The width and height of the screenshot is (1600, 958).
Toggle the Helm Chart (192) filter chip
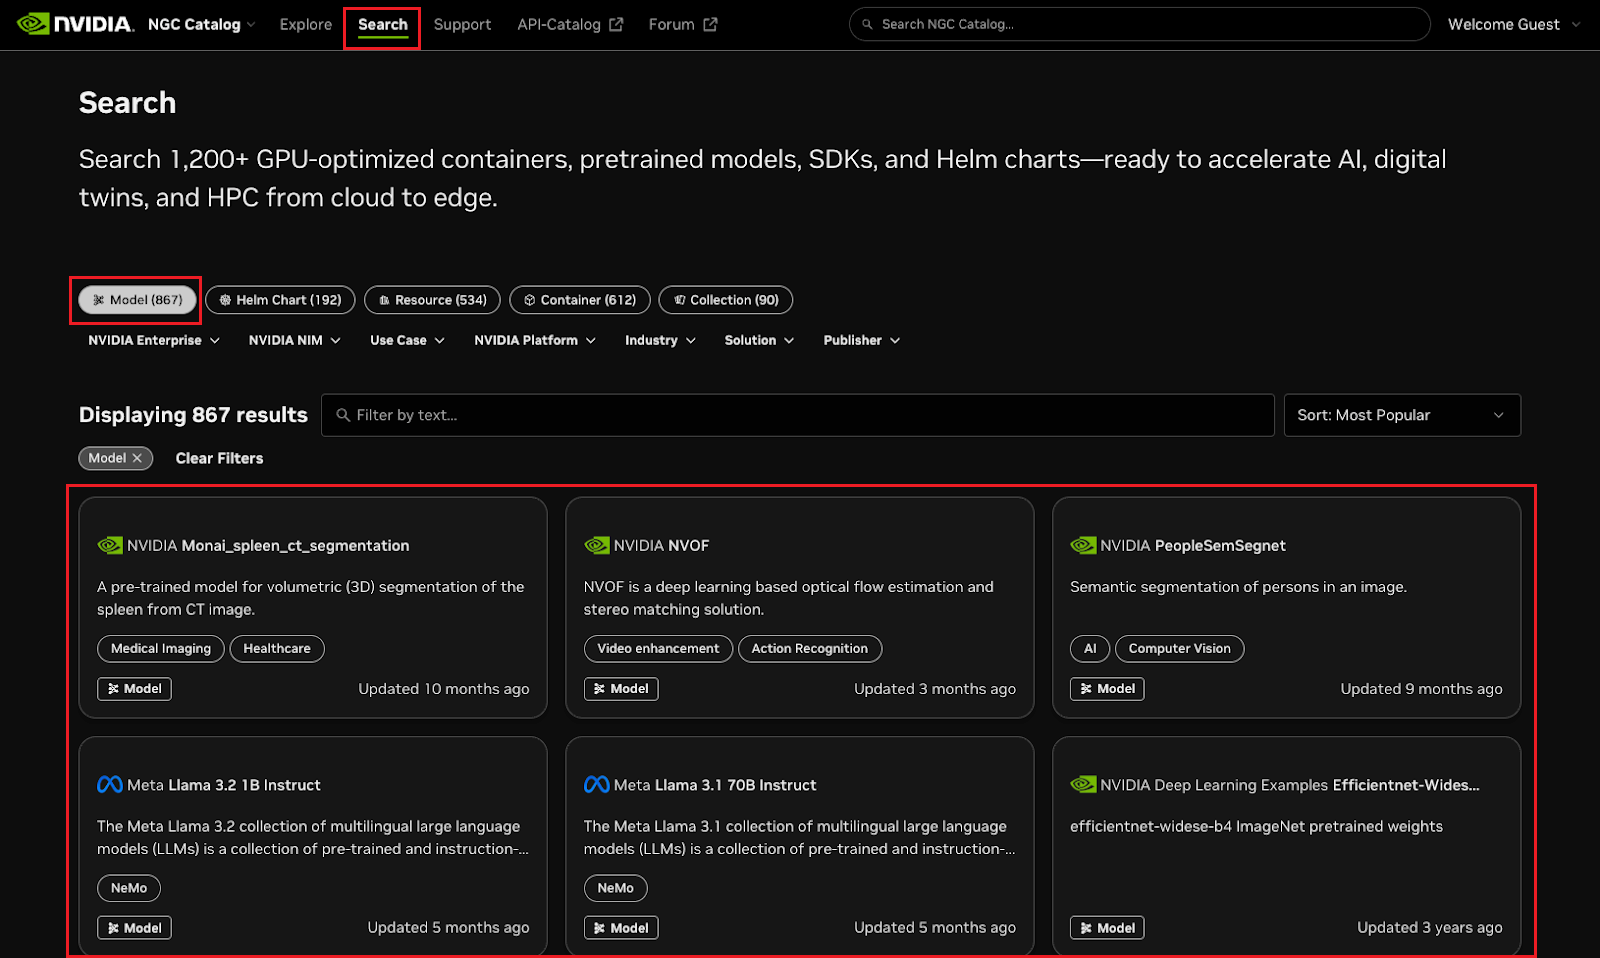(280, 300)
